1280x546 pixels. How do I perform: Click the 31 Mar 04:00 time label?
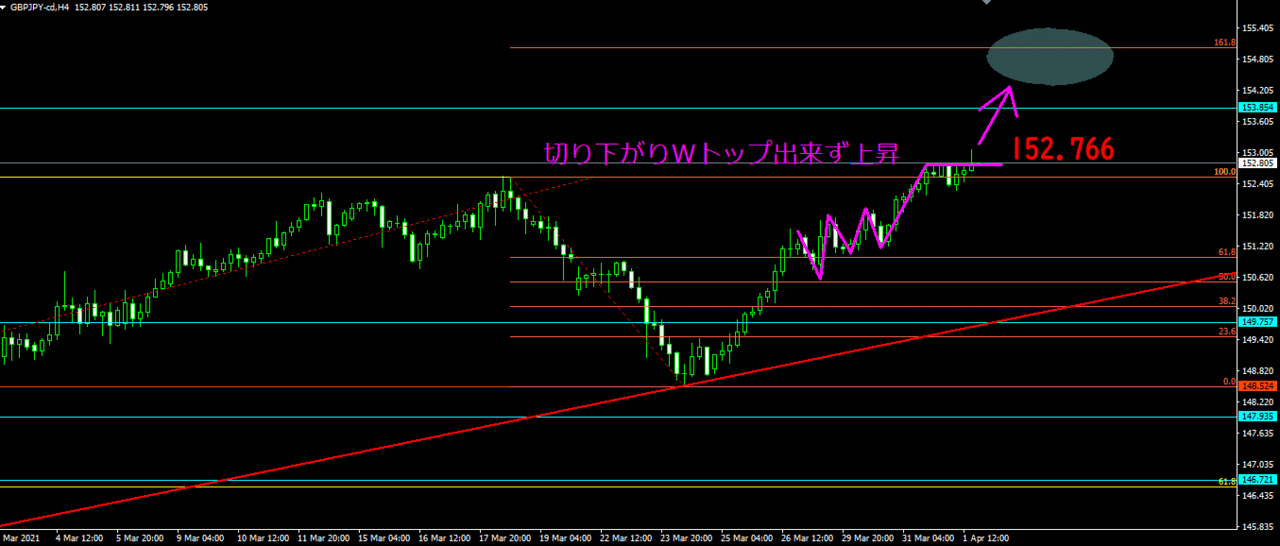click(930, 537)
